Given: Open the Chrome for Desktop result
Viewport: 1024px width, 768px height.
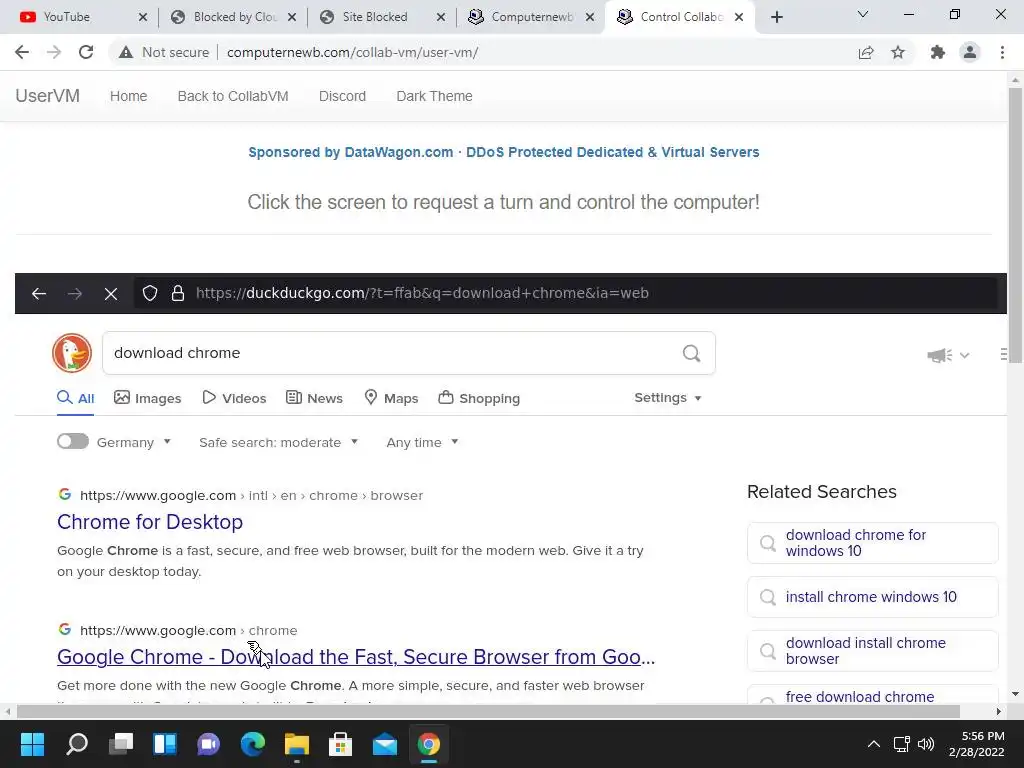Looking at the screenshot, I should 150,522.
